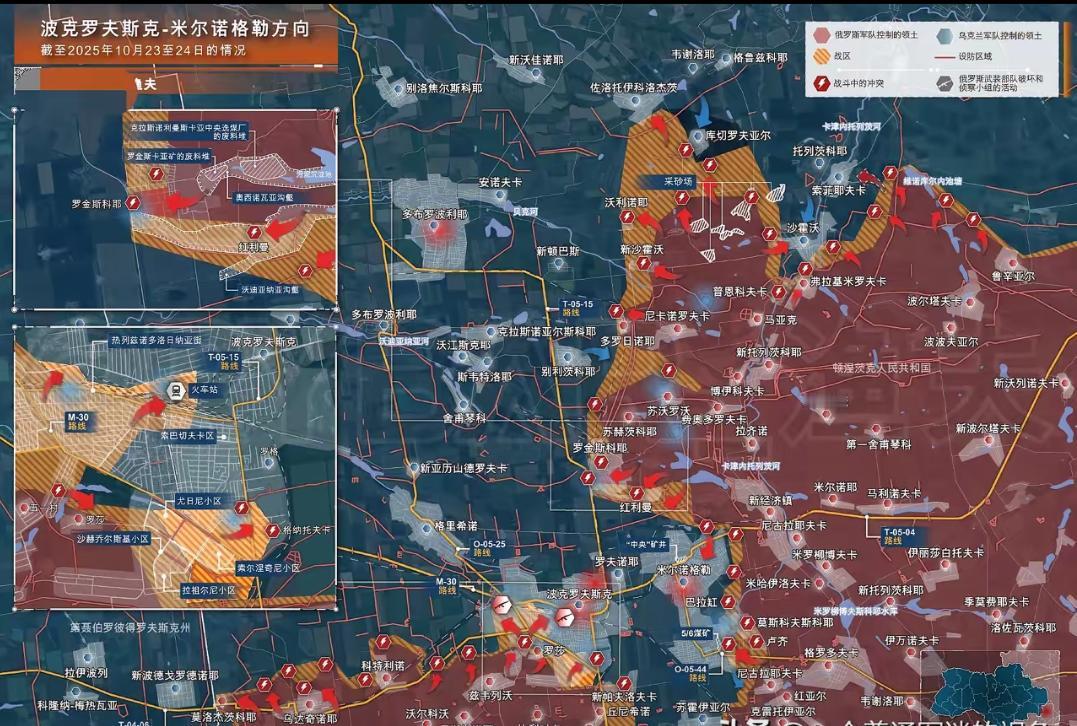Click the clash icon next to 巴拉缸
Viewport: 1077px width, 726px height.
click(728, 602)
